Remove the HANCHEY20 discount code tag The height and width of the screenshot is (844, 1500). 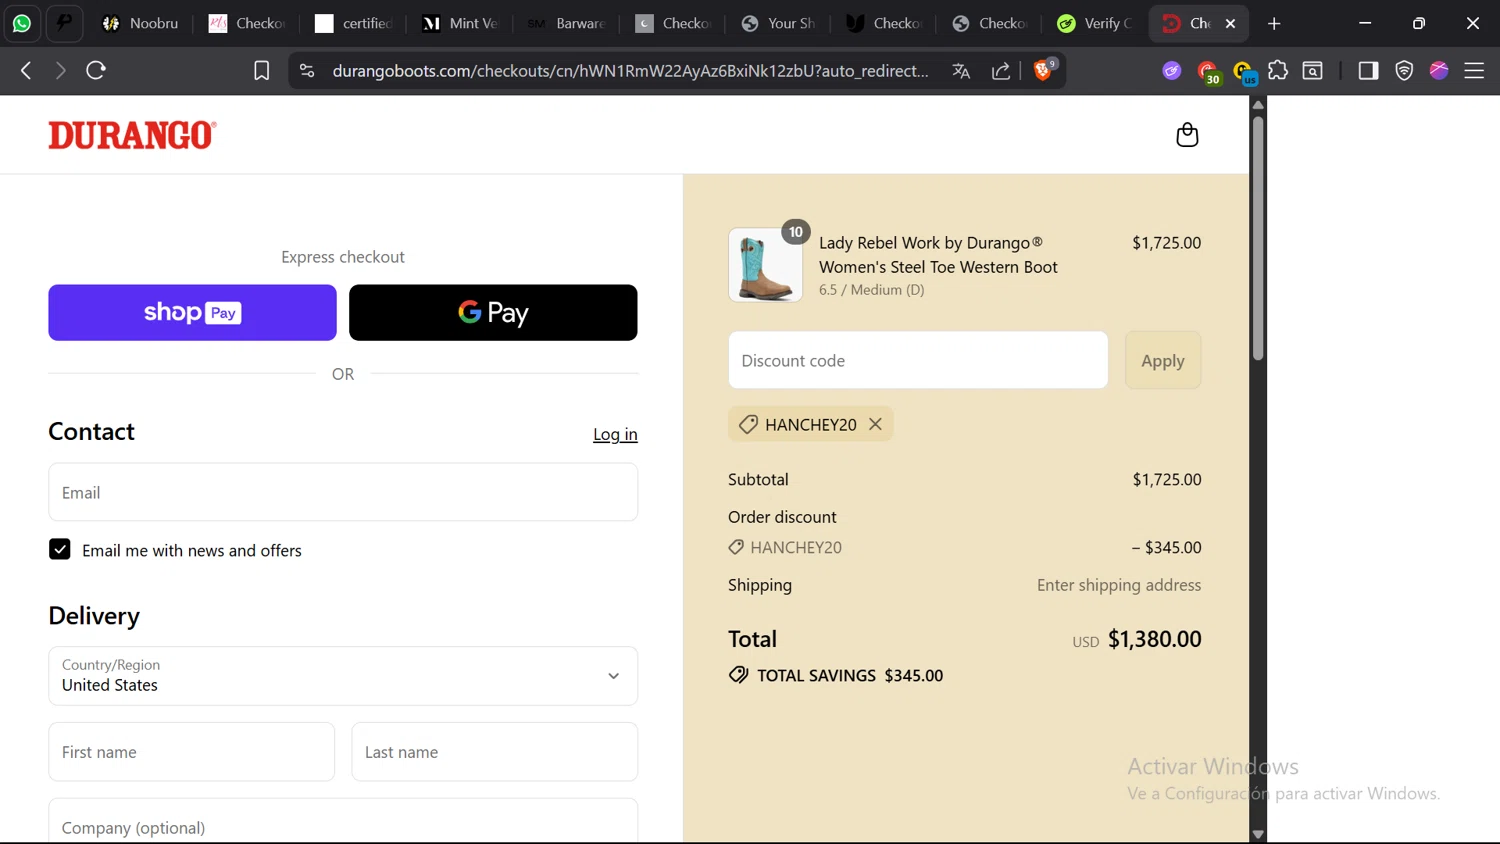click(x=875, y=424)
